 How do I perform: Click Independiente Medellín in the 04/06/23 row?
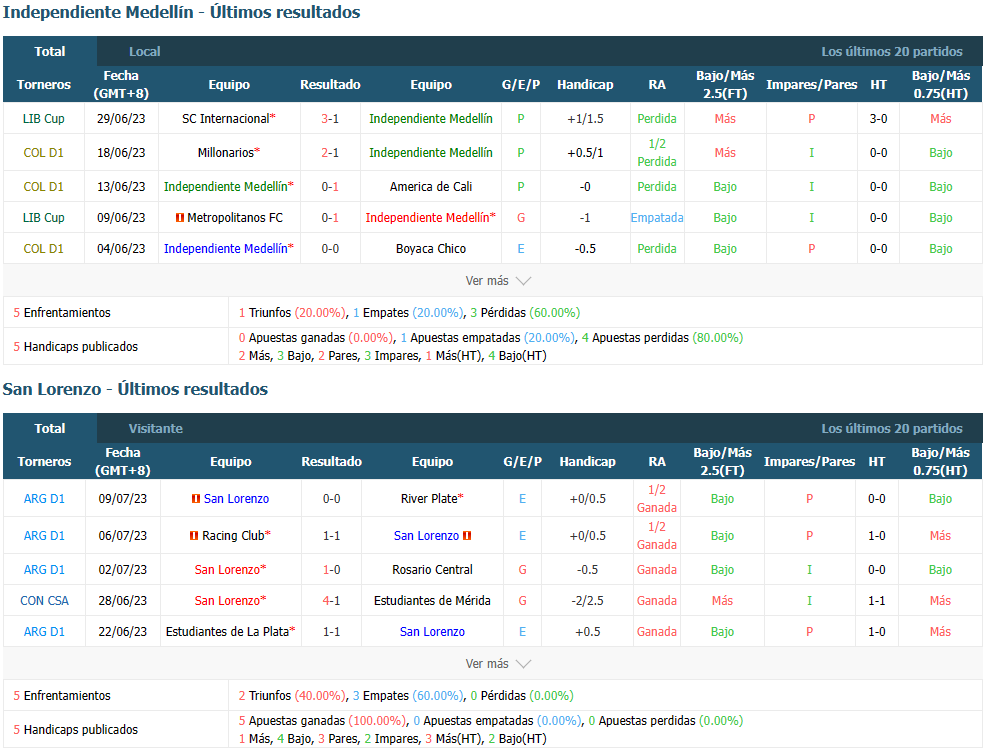(226, 249)
